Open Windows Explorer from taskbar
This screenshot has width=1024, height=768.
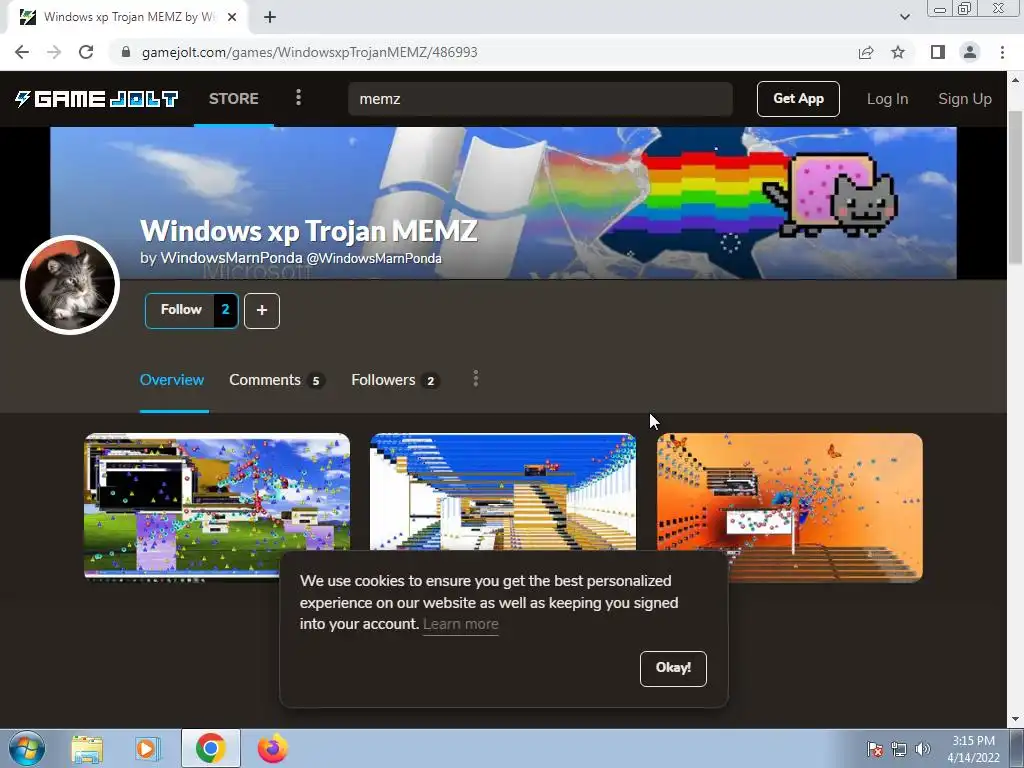click(87, 748)
